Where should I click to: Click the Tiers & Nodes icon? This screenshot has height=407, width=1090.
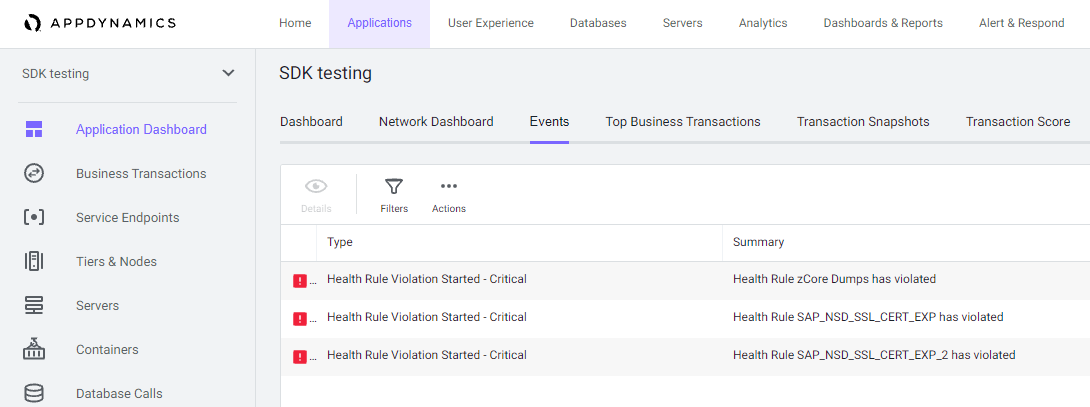(34, 262)
